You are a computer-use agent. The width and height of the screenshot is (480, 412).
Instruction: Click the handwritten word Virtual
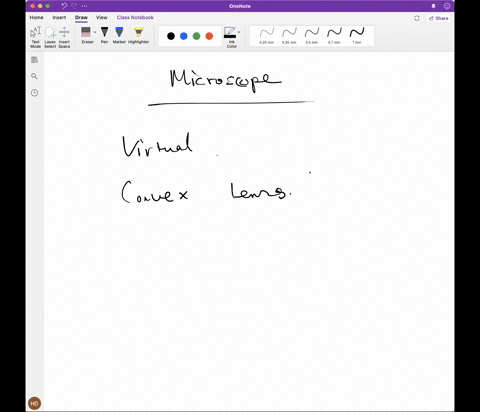pyautogui.click(x=157, y=145)
